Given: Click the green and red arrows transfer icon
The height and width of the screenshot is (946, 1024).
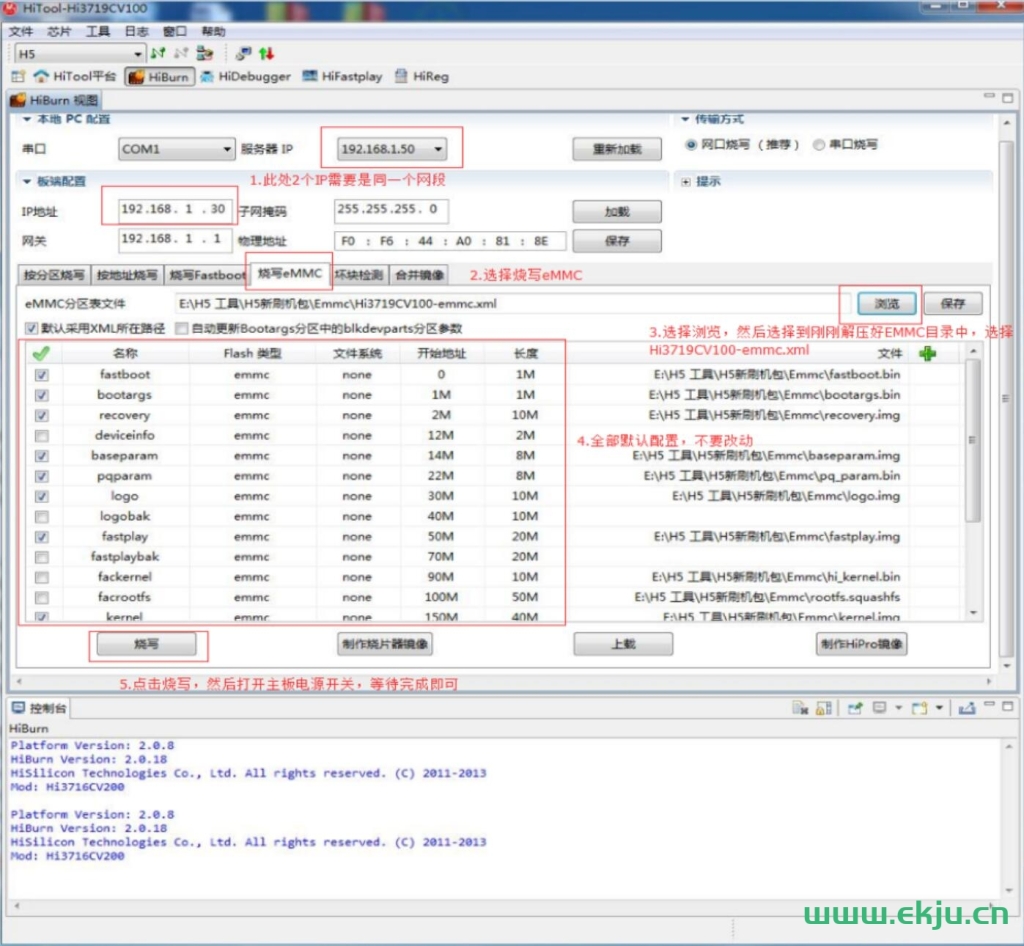Looking at the screenshot, I should pos(266,54).
